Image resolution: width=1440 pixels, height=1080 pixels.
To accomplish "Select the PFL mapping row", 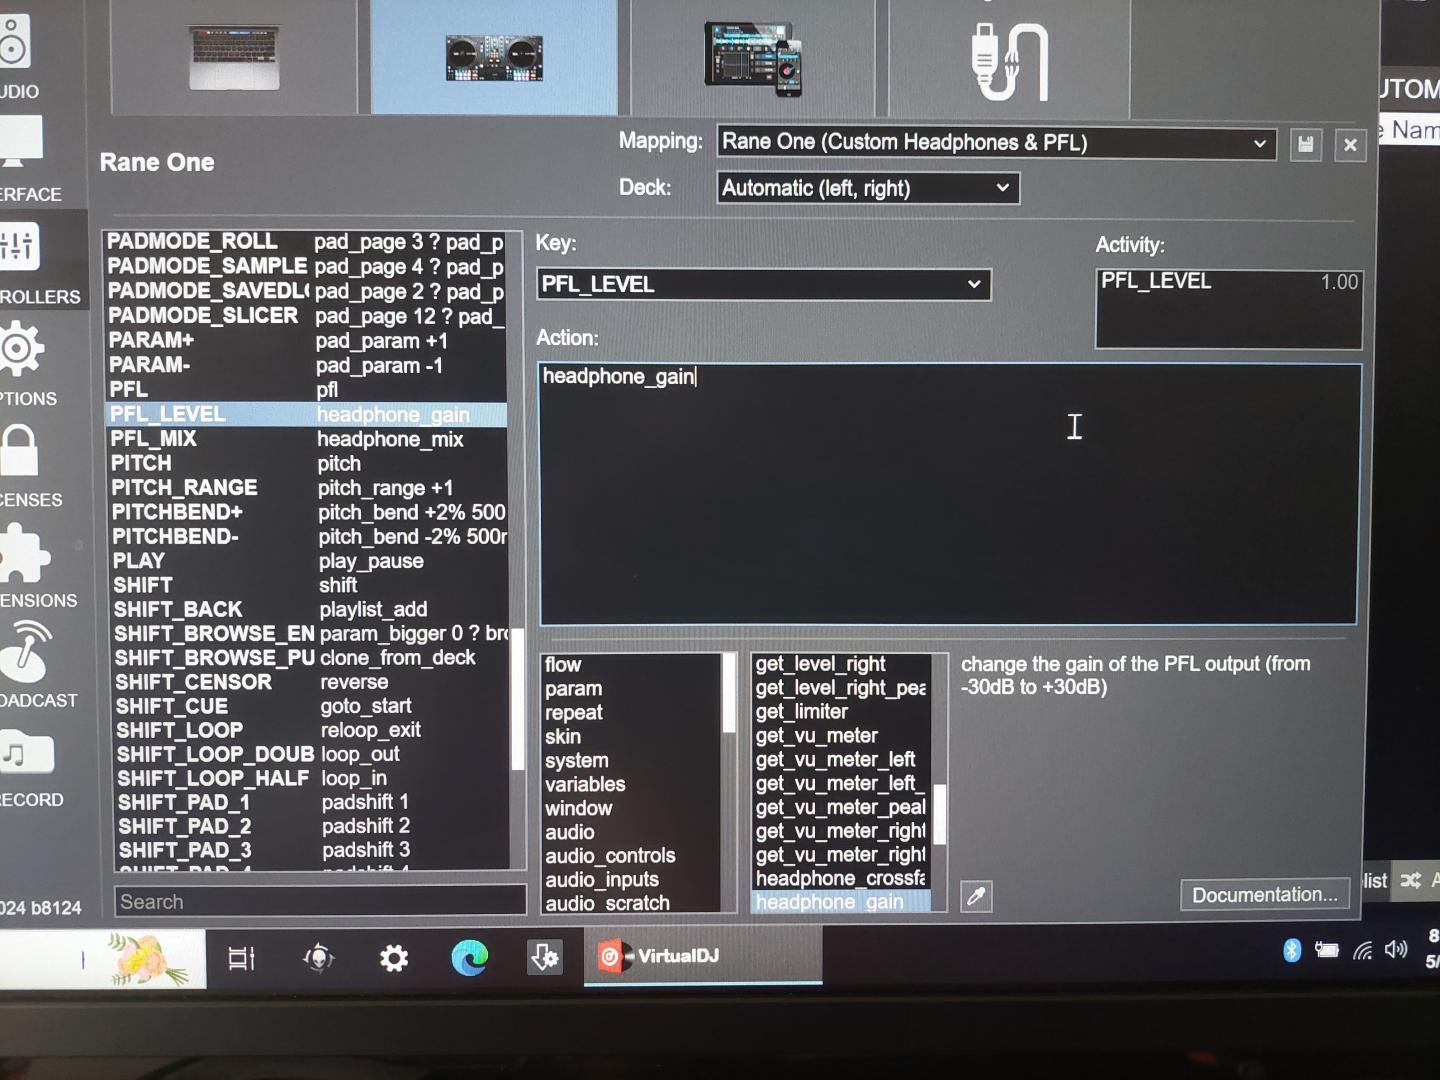I will (x=306, y=389).
